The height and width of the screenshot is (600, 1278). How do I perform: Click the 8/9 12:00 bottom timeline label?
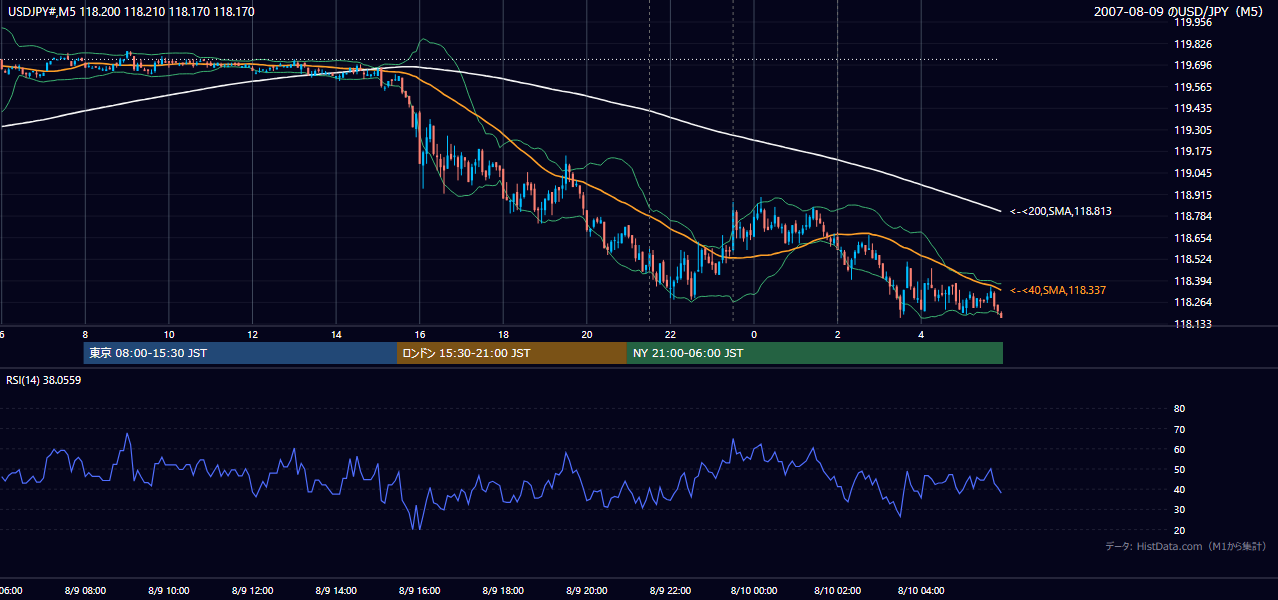(252, 591)
